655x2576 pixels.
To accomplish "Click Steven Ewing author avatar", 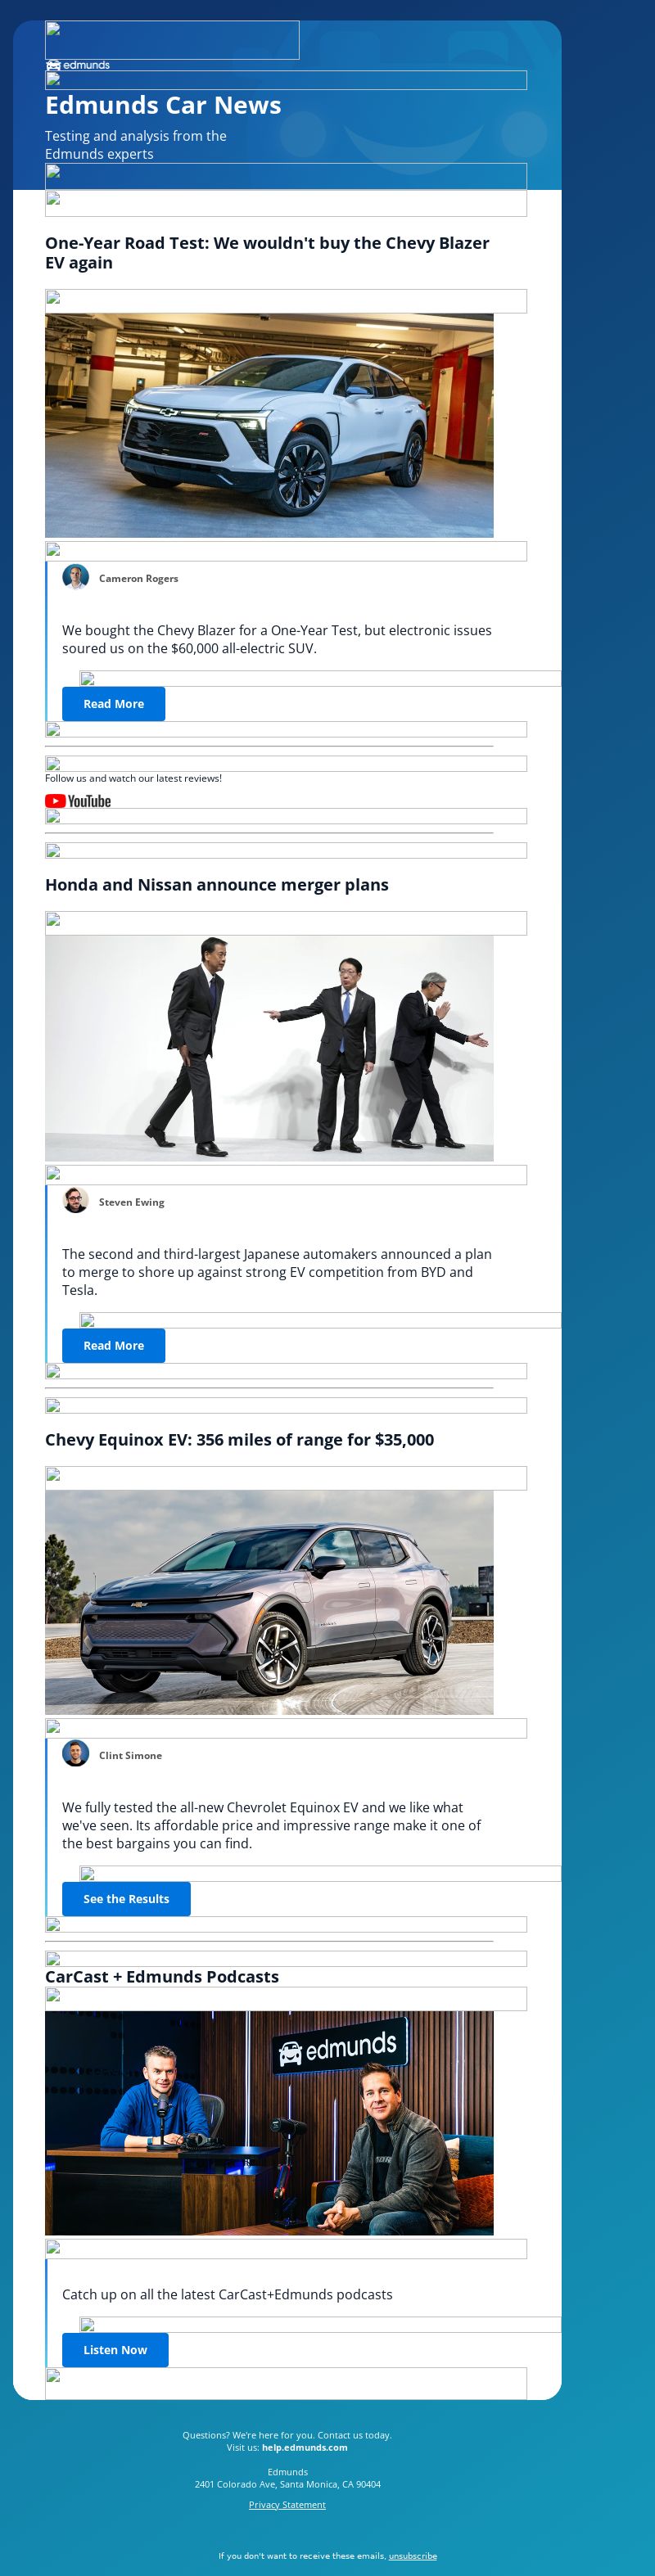I will tap(76, 1200).
